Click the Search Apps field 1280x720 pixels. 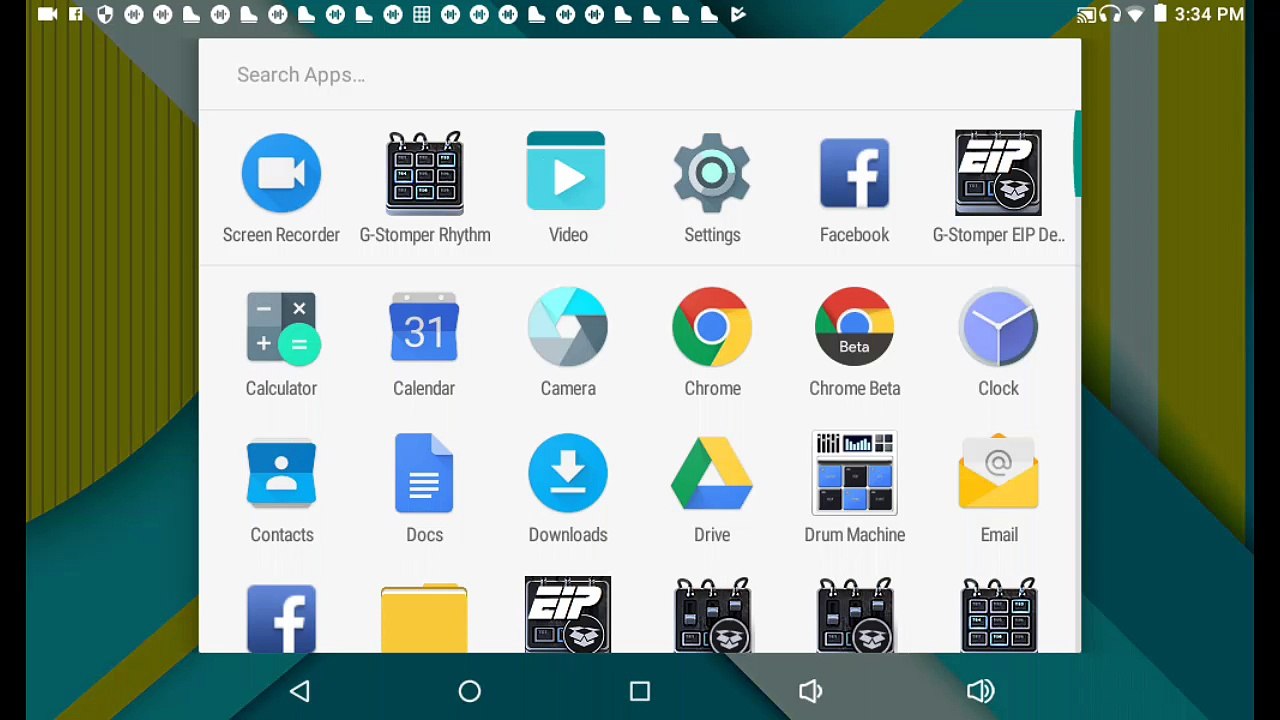pyautogui.click(x=640, y=75)
